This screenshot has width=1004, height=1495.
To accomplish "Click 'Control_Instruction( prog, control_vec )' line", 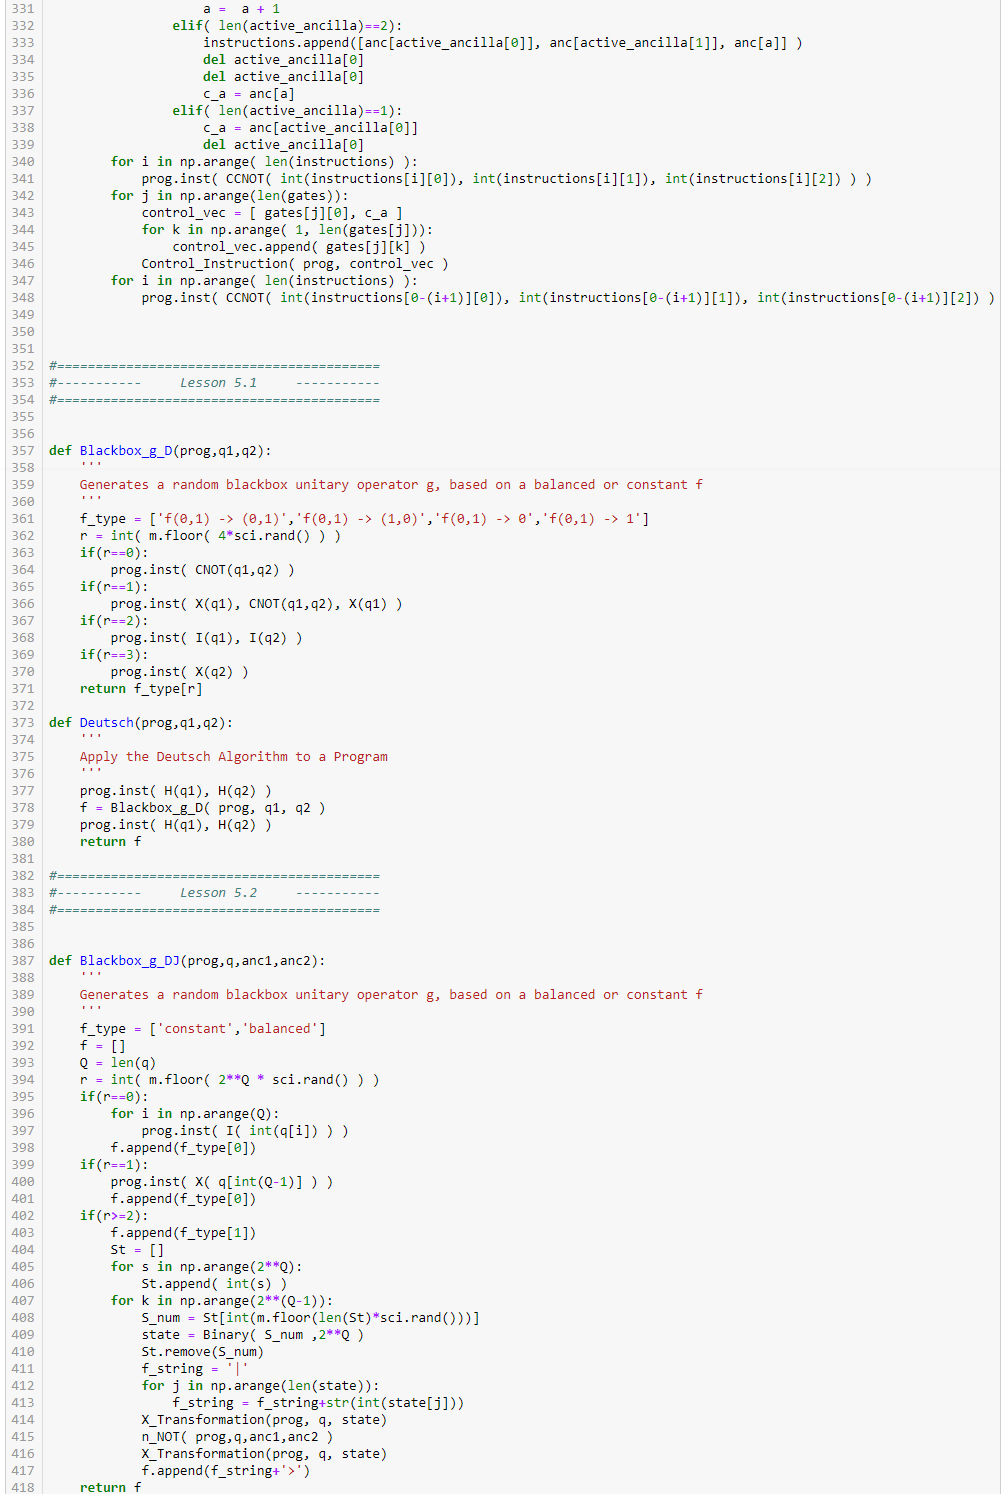I will pyautogui.click(x=295, y=264).
